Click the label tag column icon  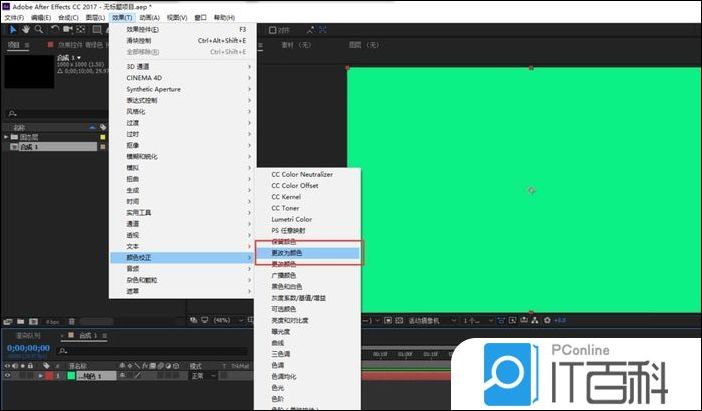(x=102, y=127)
